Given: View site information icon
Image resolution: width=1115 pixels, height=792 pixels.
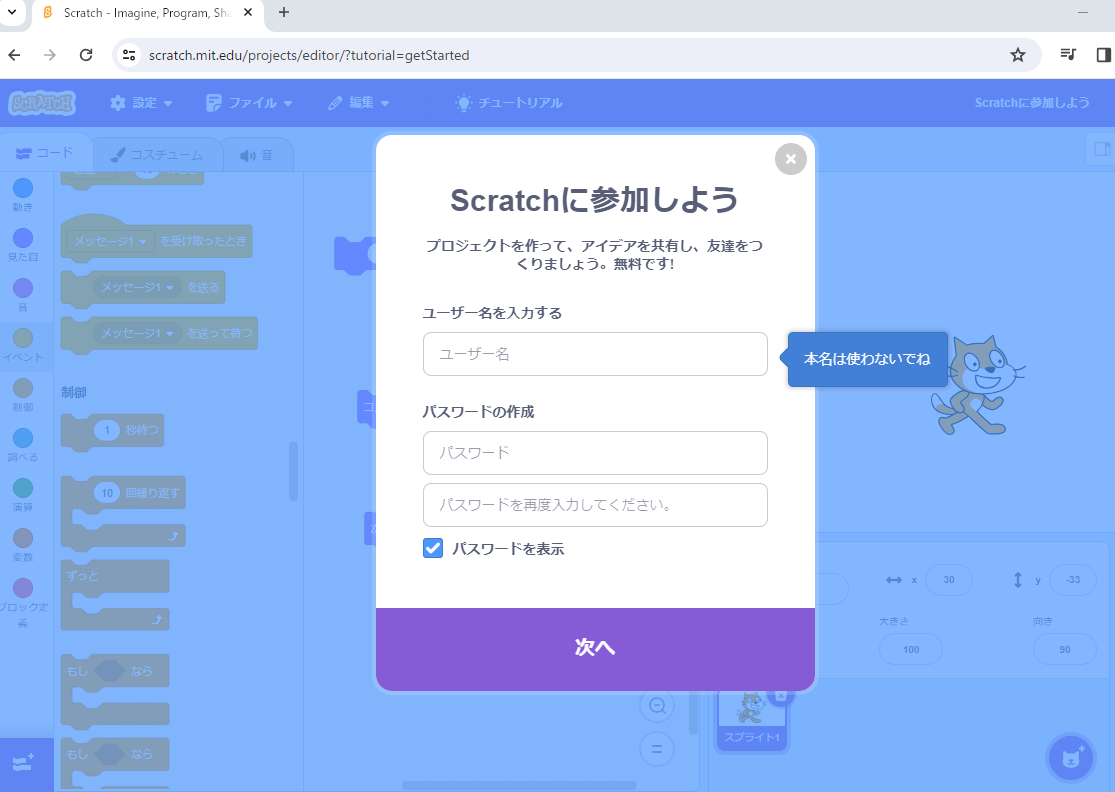Looking at the screenshot, I should coord(129,55).
